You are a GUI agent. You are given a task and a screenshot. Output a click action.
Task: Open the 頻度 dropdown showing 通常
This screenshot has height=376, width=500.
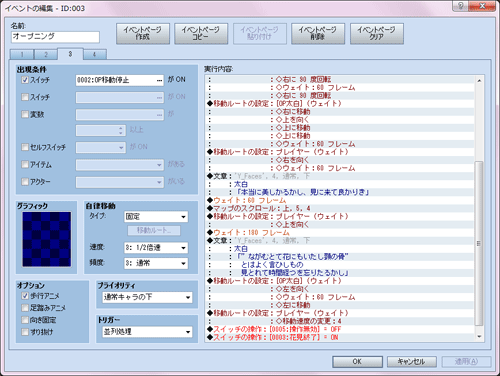[156, 263]
